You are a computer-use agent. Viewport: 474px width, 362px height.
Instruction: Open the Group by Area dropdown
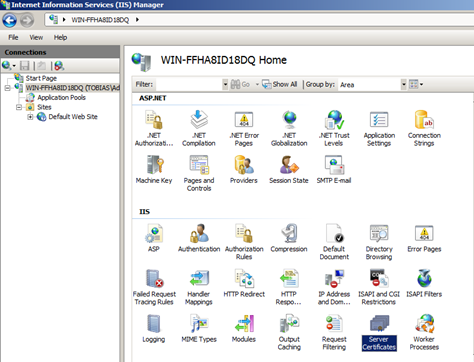[x=403, y=84]
